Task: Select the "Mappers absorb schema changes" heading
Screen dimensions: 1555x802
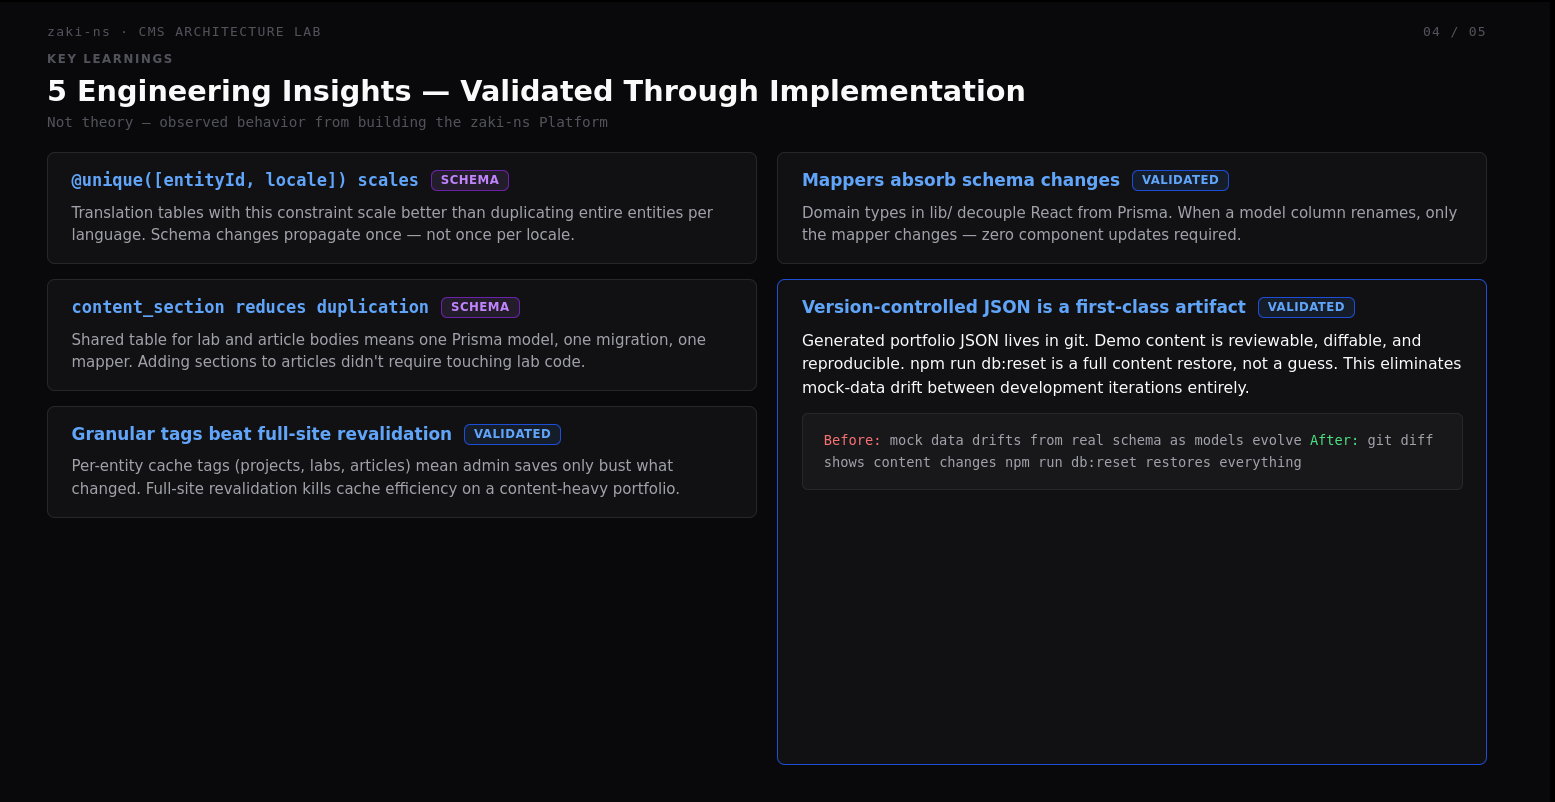Action: point(961,180)
